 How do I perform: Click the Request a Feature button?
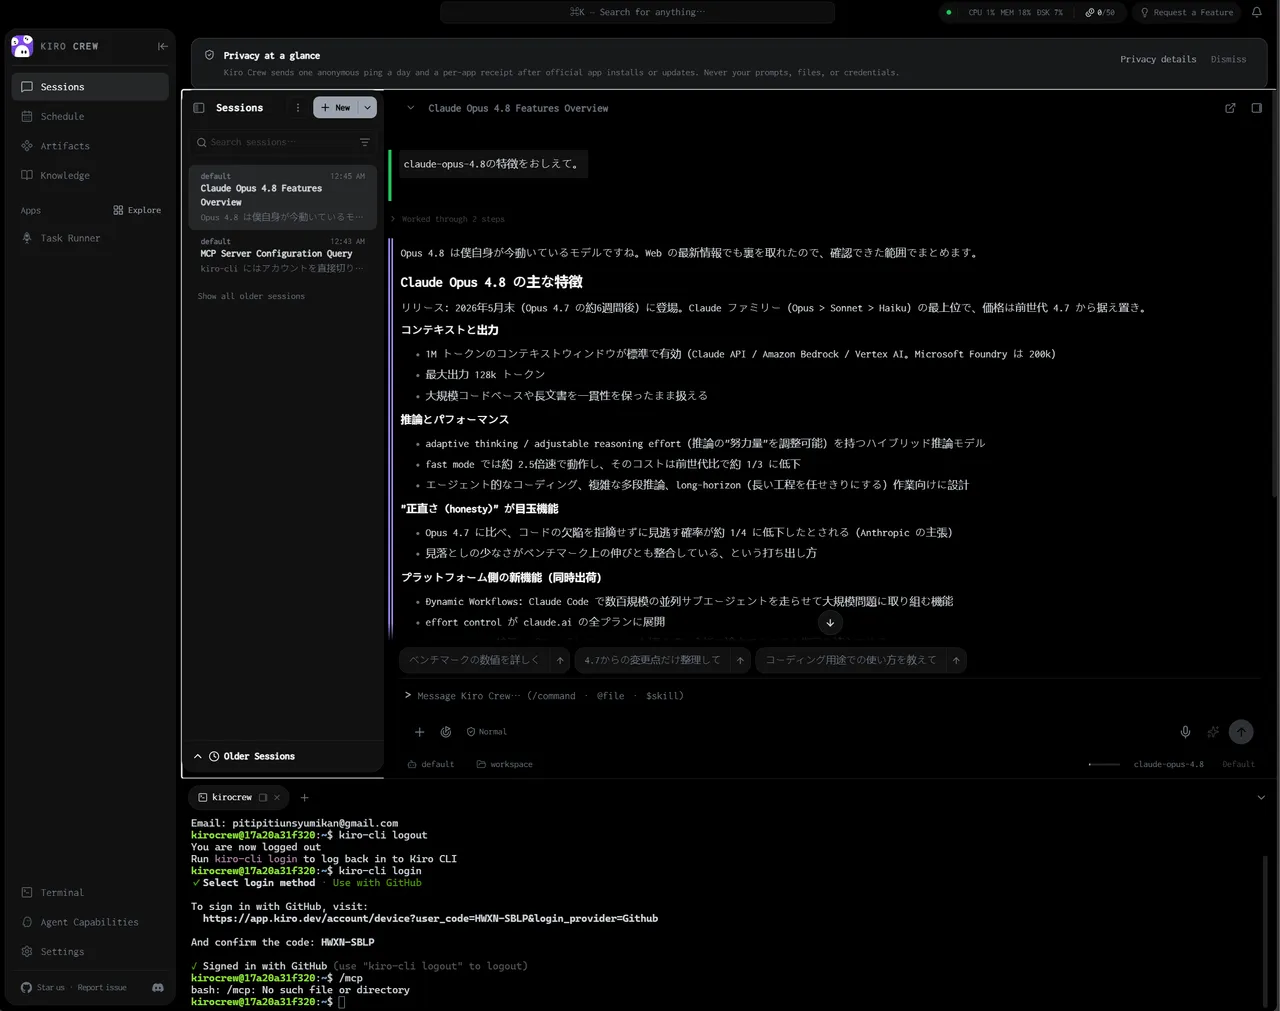pyautogui.click(x=1187, y=12)
